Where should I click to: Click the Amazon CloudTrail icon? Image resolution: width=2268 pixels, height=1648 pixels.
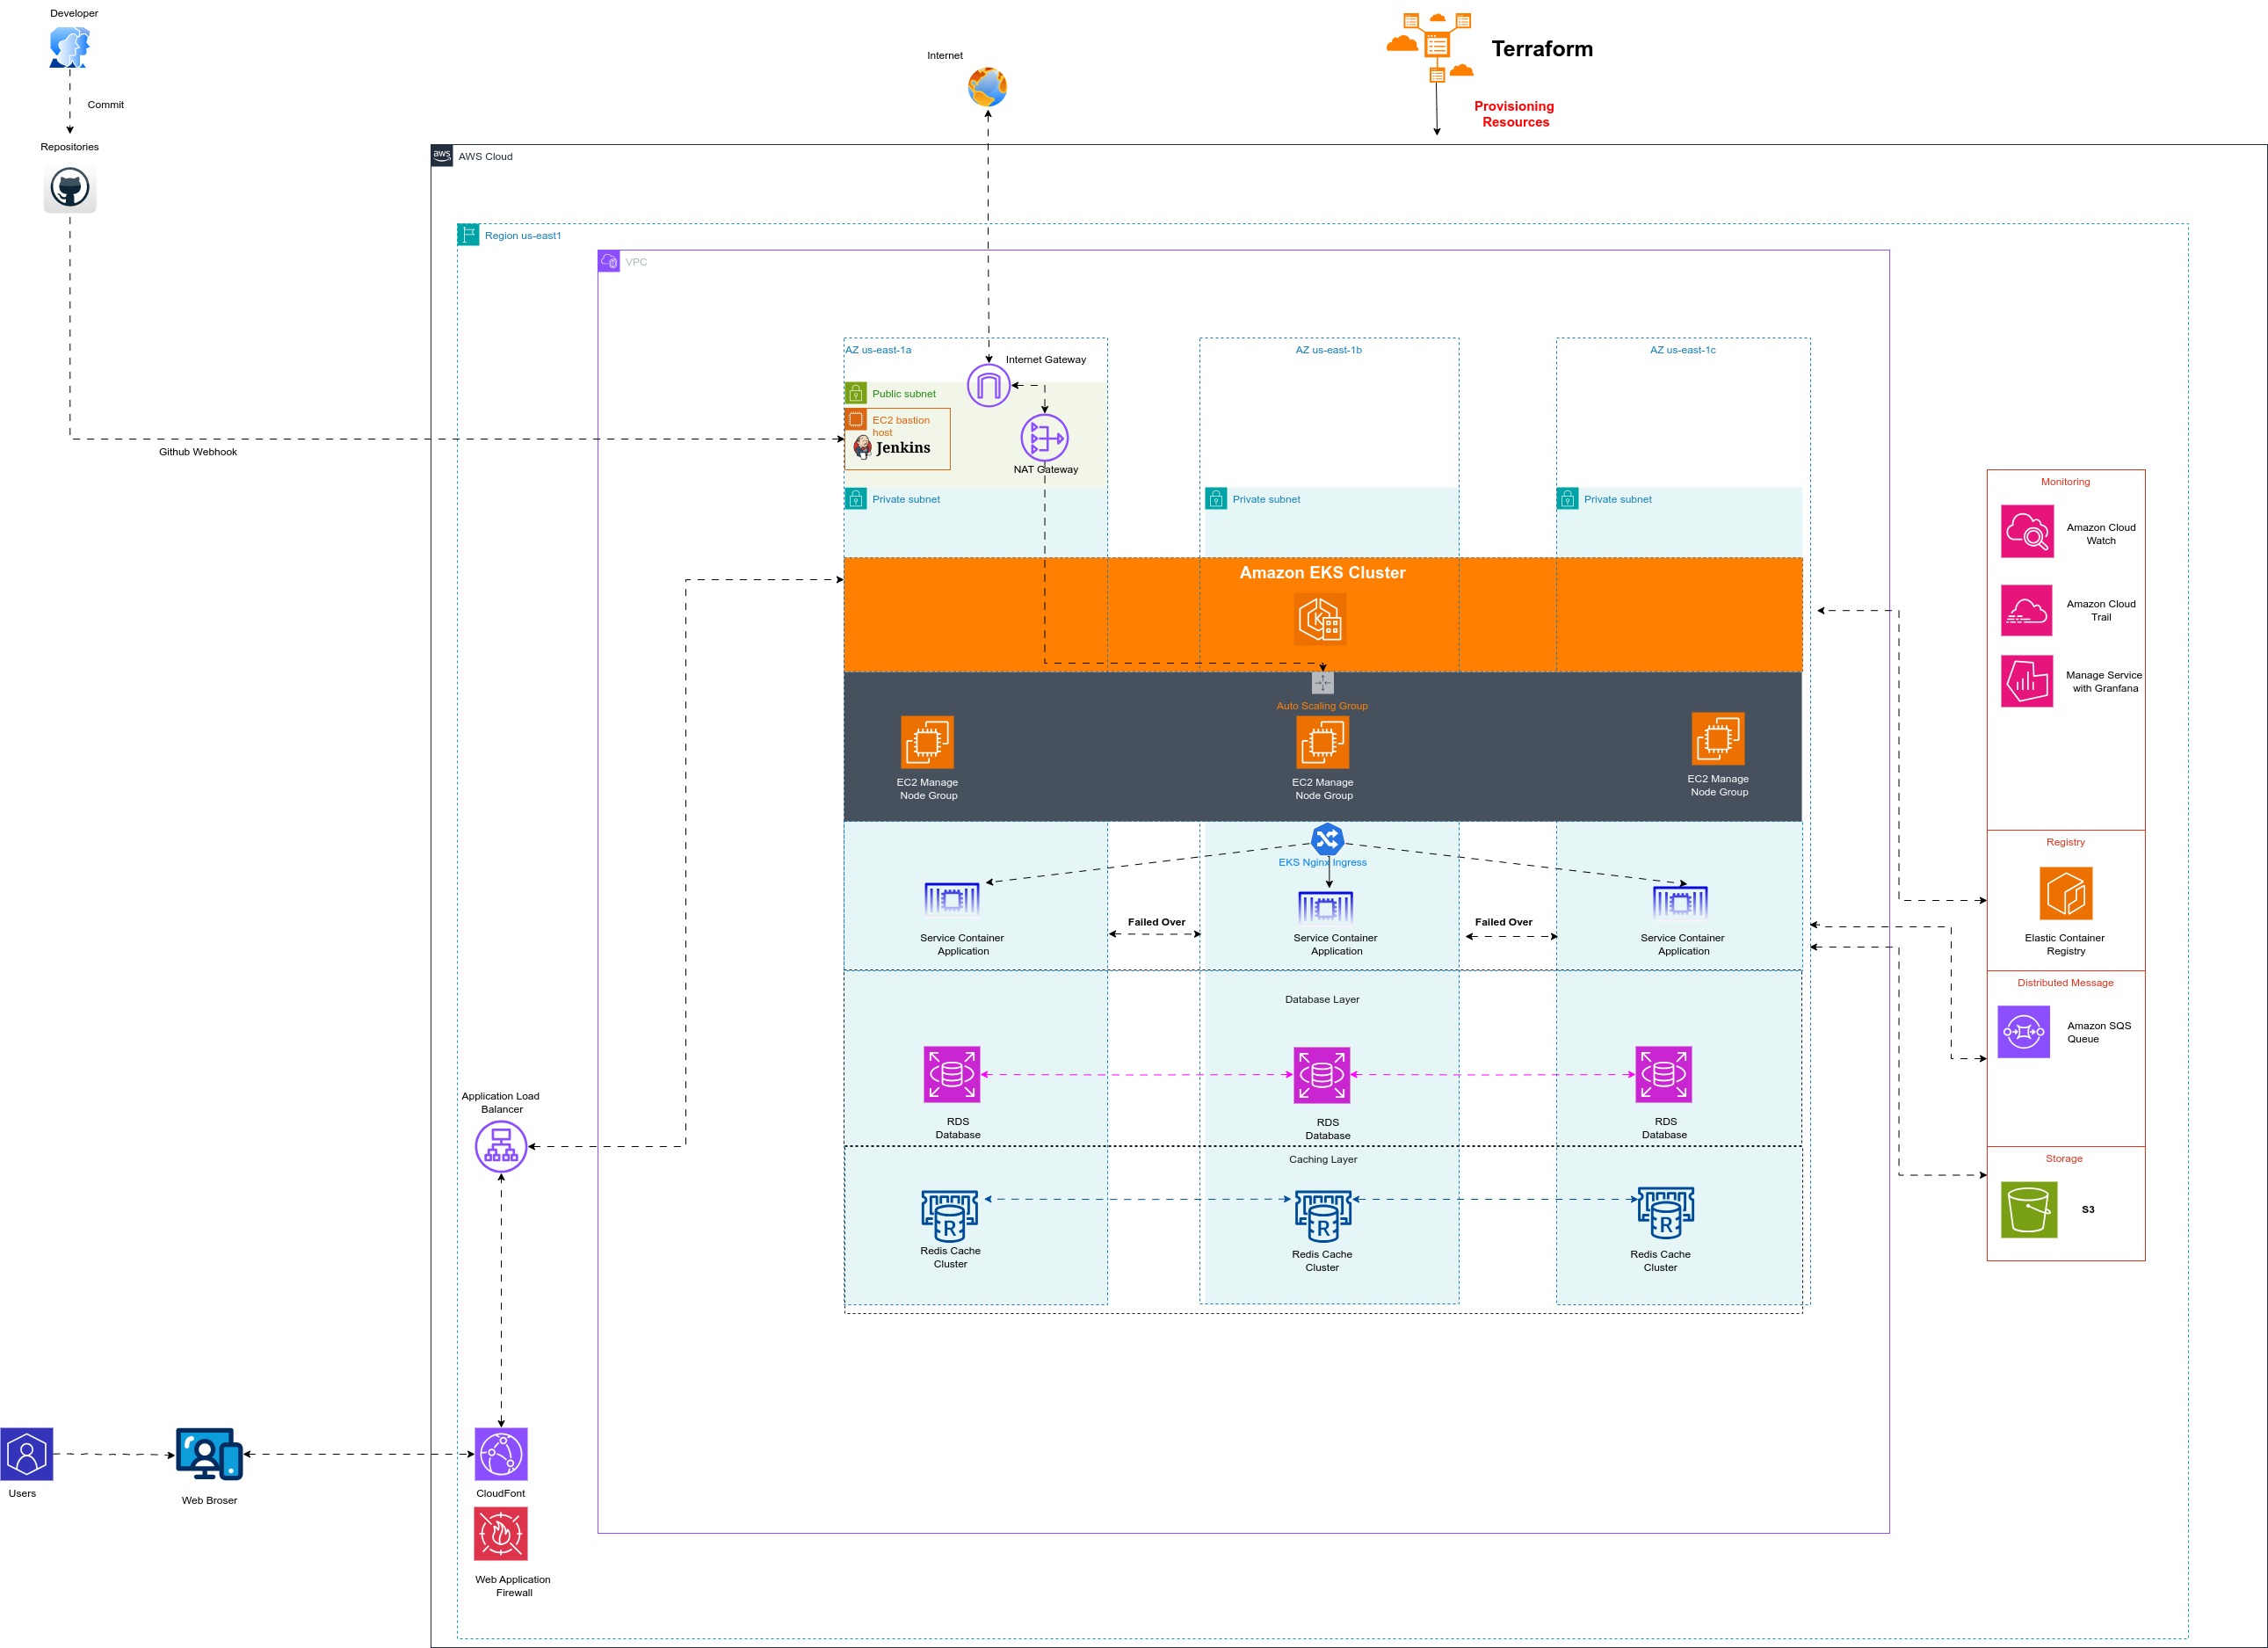2027,610
